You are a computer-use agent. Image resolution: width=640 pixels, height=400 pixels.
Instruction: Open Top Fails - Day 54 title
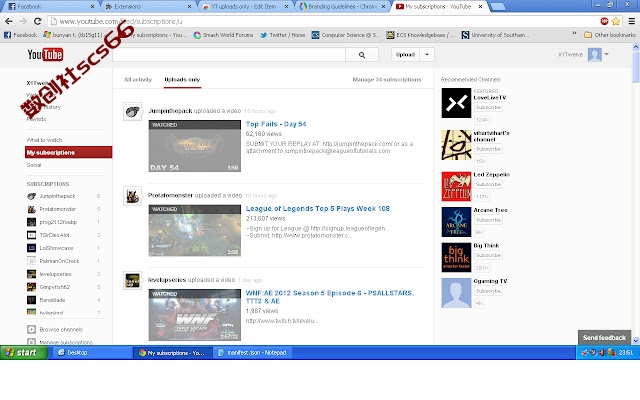tap(276, 124)
